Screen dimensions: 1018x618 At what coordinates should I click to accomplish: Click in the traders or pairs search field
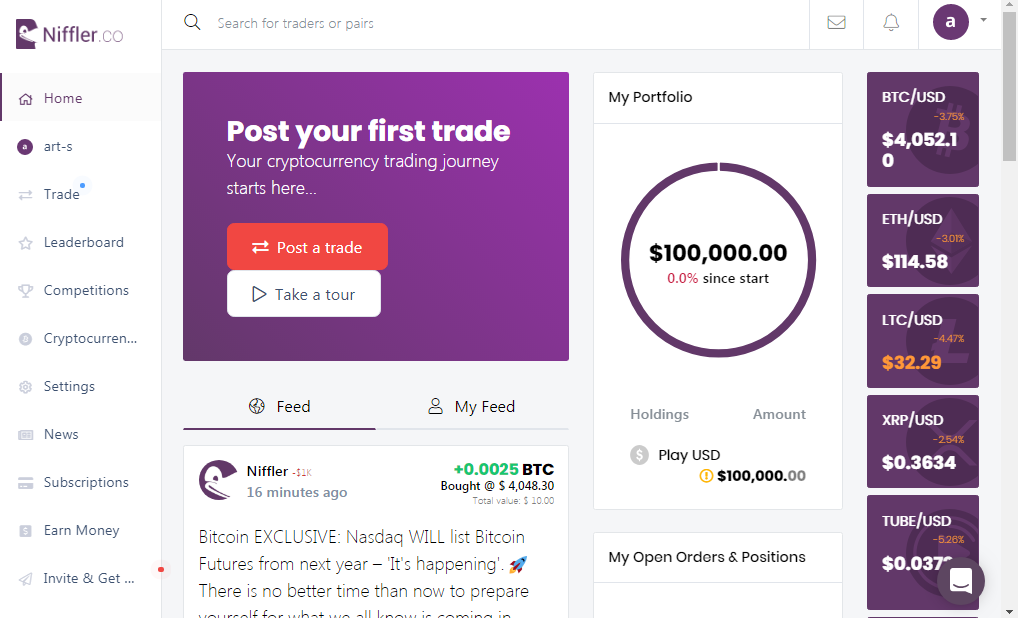tap(506, 23)
